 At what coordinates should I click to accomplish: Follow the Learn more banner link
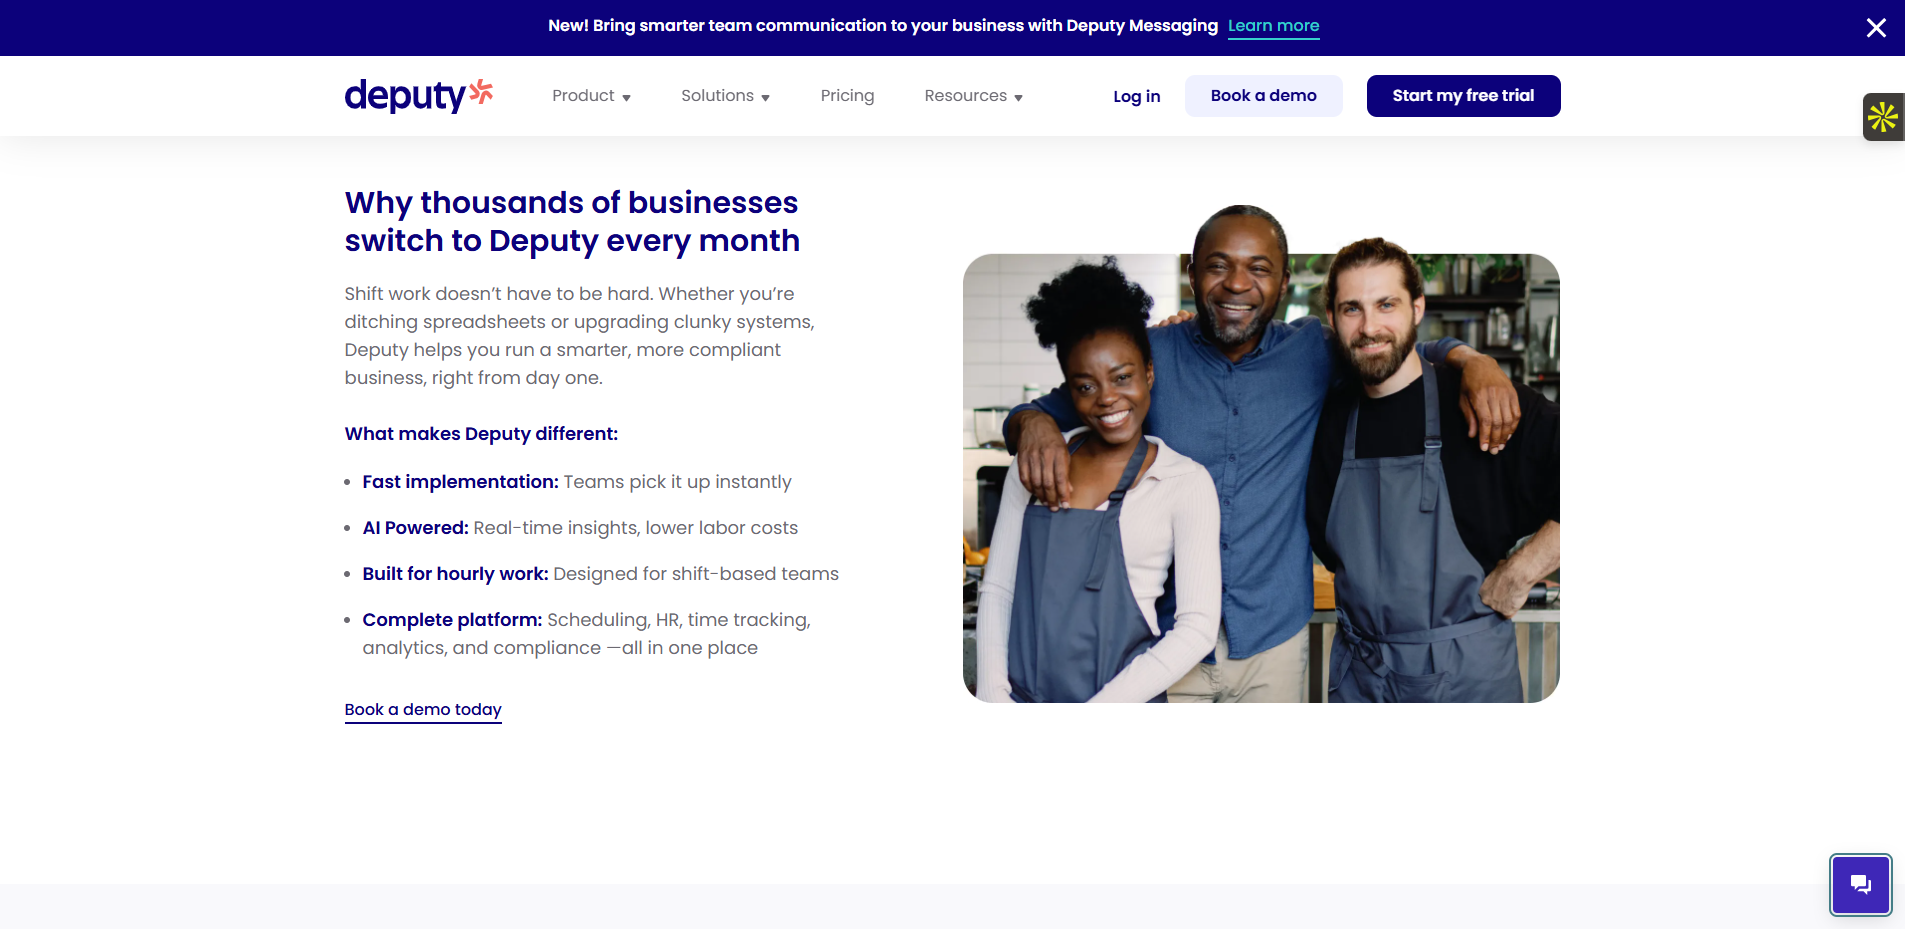[1273, 26]
